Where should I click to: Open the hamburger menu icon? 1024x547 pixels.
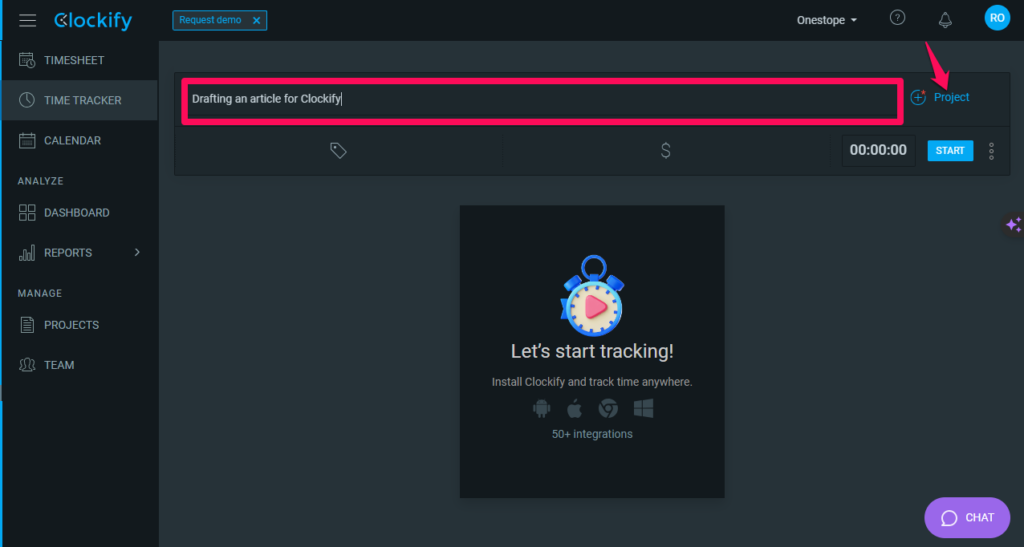tap(27, 20)
